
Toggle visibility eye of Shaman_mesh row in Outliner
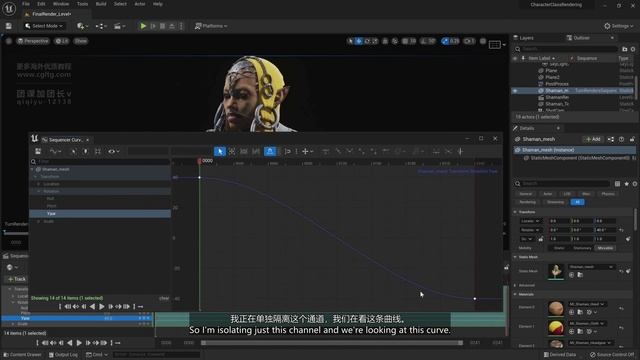[x=515, y=91]
